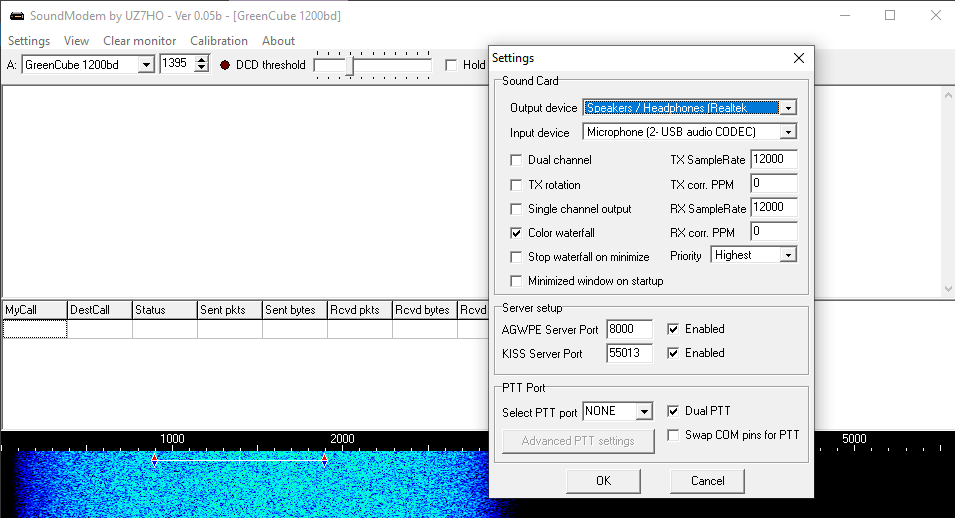Open the Calibration menu
The image size is (955, 518).
coord(219,41)
